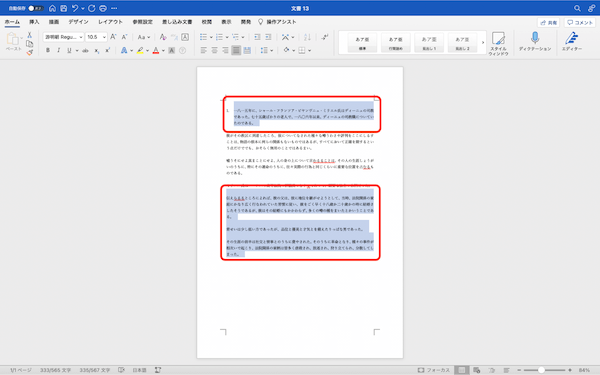Click the Copy icon
The width and height of the screenshot is (600, 375).
point(29,44)
